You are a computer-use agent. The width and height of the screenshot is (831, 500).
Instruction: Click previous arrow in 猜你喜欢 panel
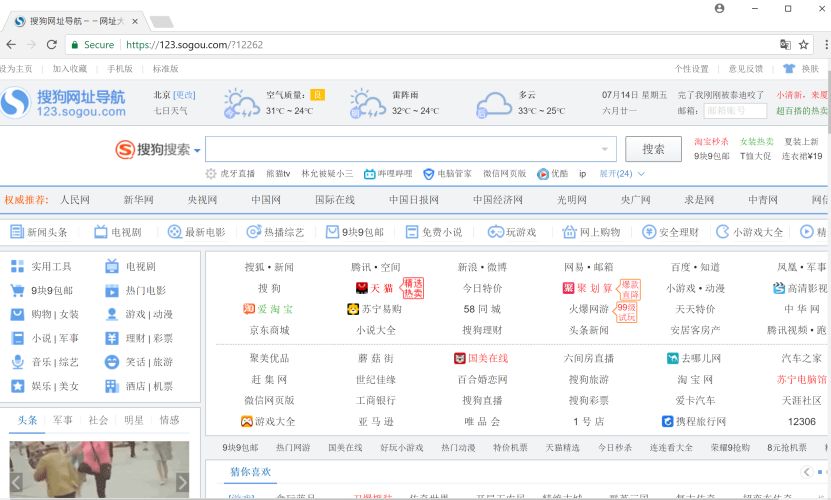[x=807, y=471]
